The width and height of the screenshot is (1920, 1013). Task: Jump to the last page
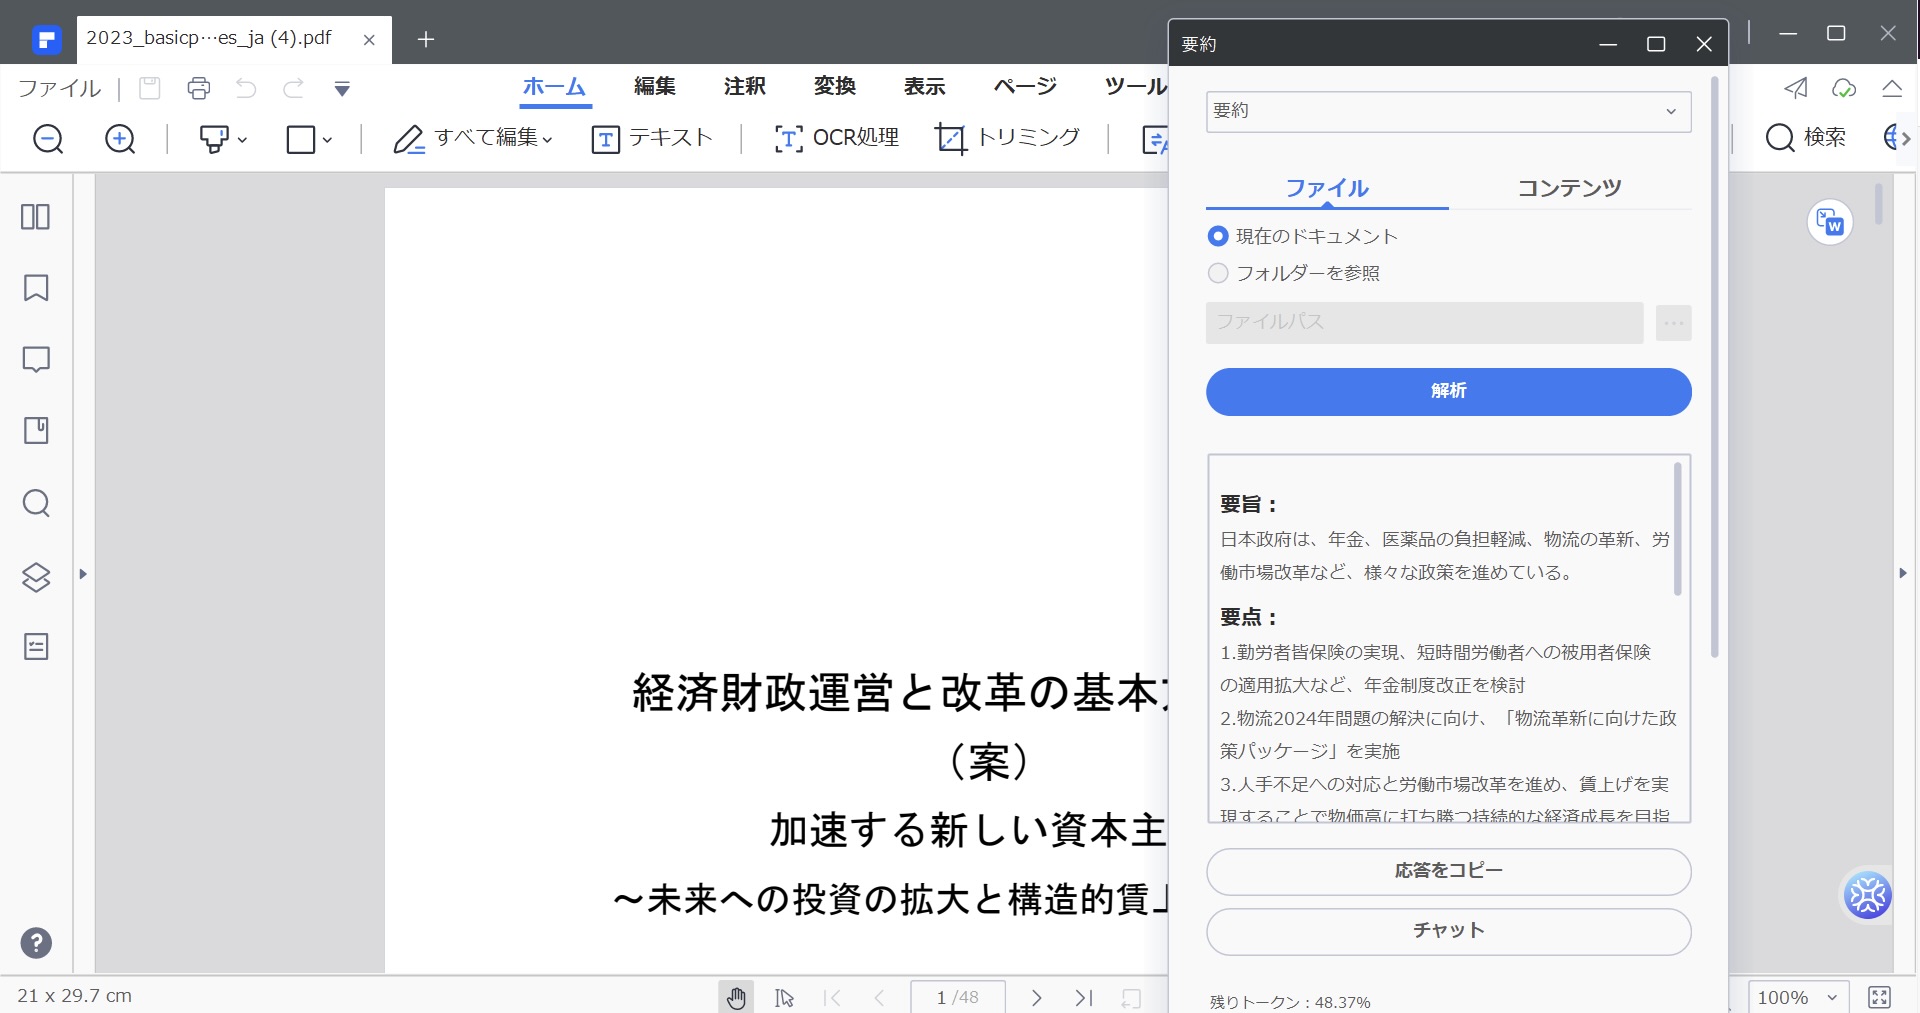[1084, 997]
